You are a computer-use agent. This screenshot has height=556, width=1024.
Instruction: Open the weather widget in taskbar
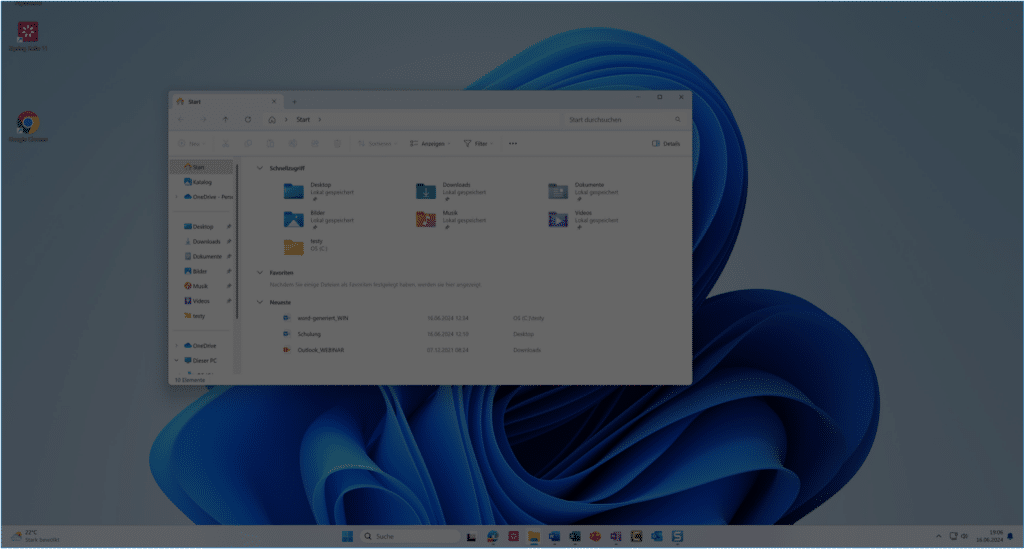[x=35, y=536]
